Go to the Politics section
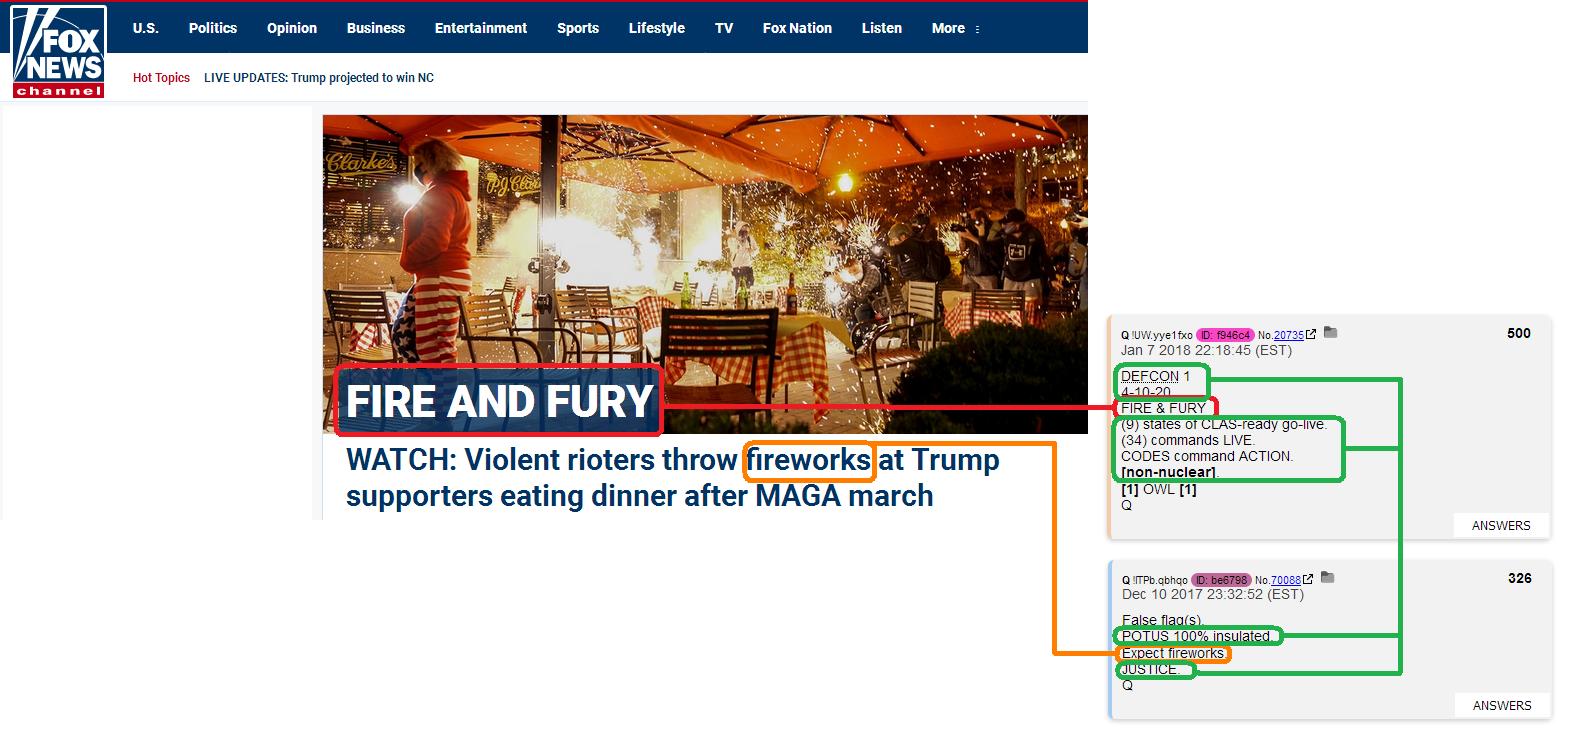1571x746 pixels. 213,28
